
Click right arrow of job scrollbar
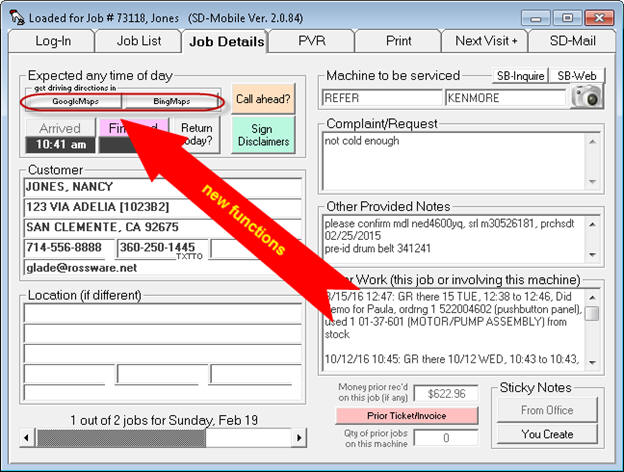coord(298,438)
